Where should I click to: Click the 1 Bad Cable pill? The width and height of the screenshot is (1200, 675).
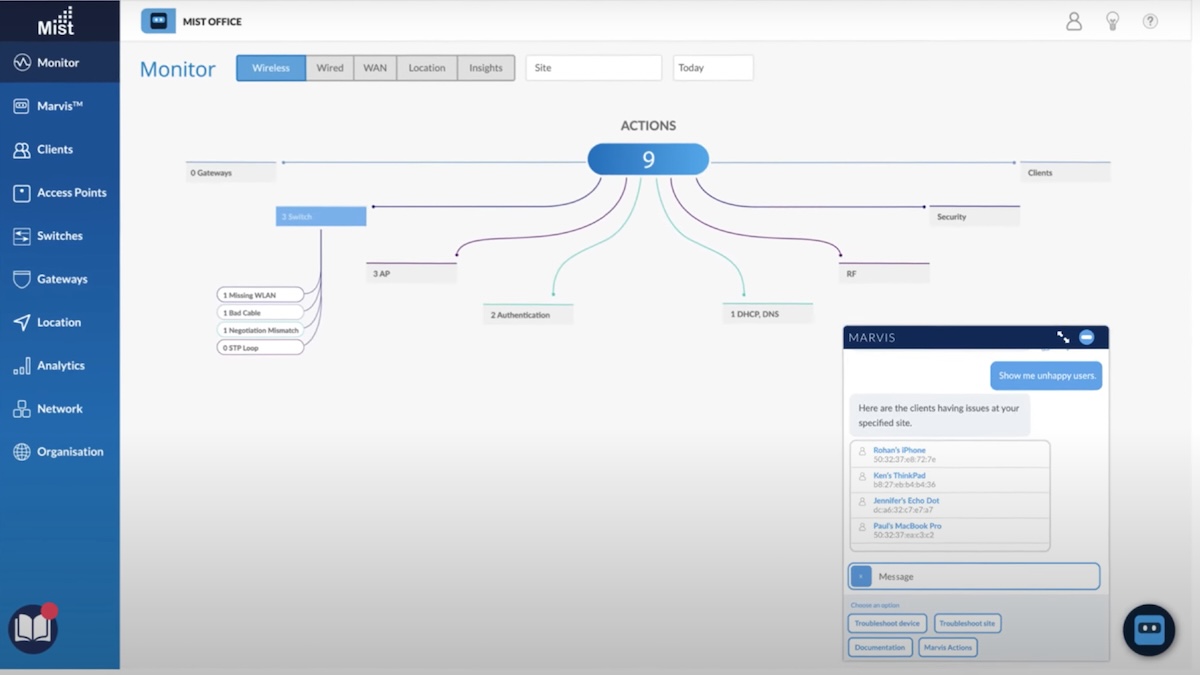[x=260, y=313]
